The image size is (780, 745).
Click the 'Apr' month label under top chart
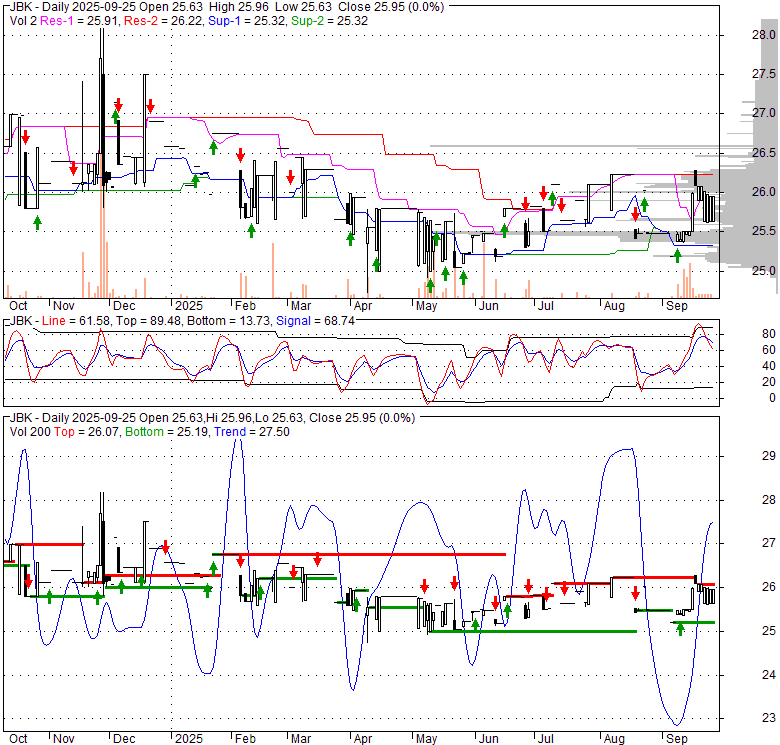click(363, 306)
